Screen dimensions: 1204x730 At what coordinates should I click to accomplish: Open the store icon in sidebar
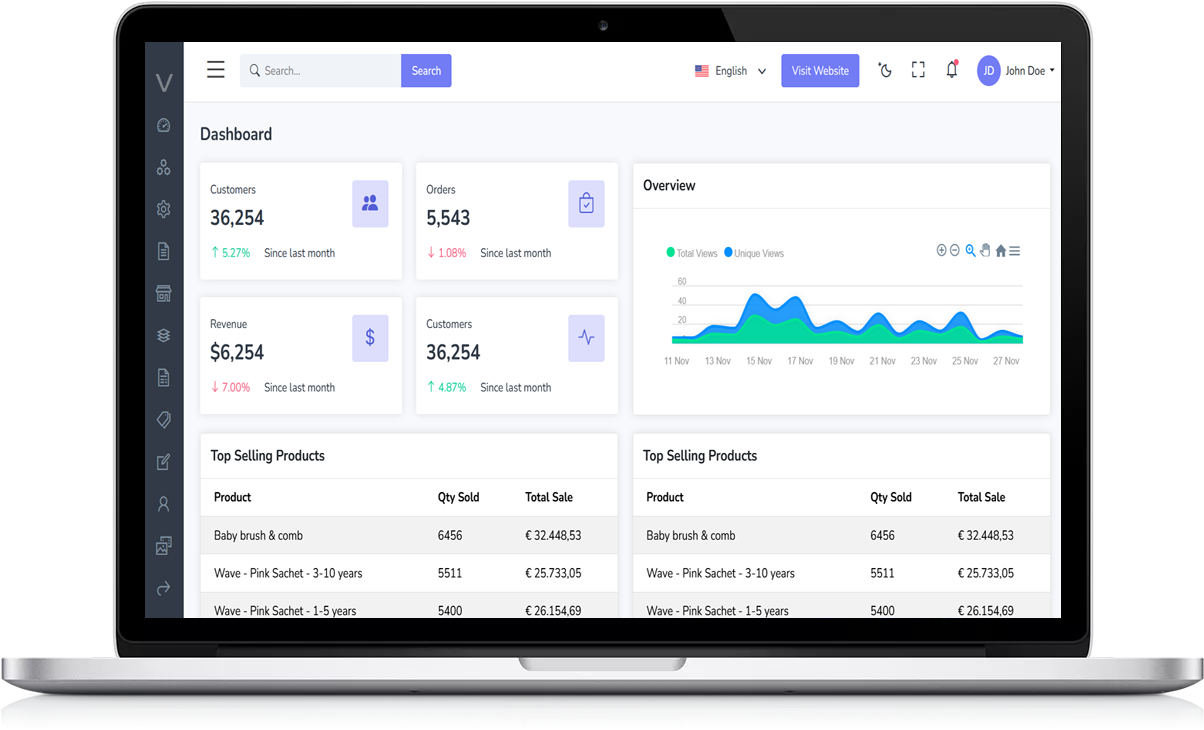(164, 293)
